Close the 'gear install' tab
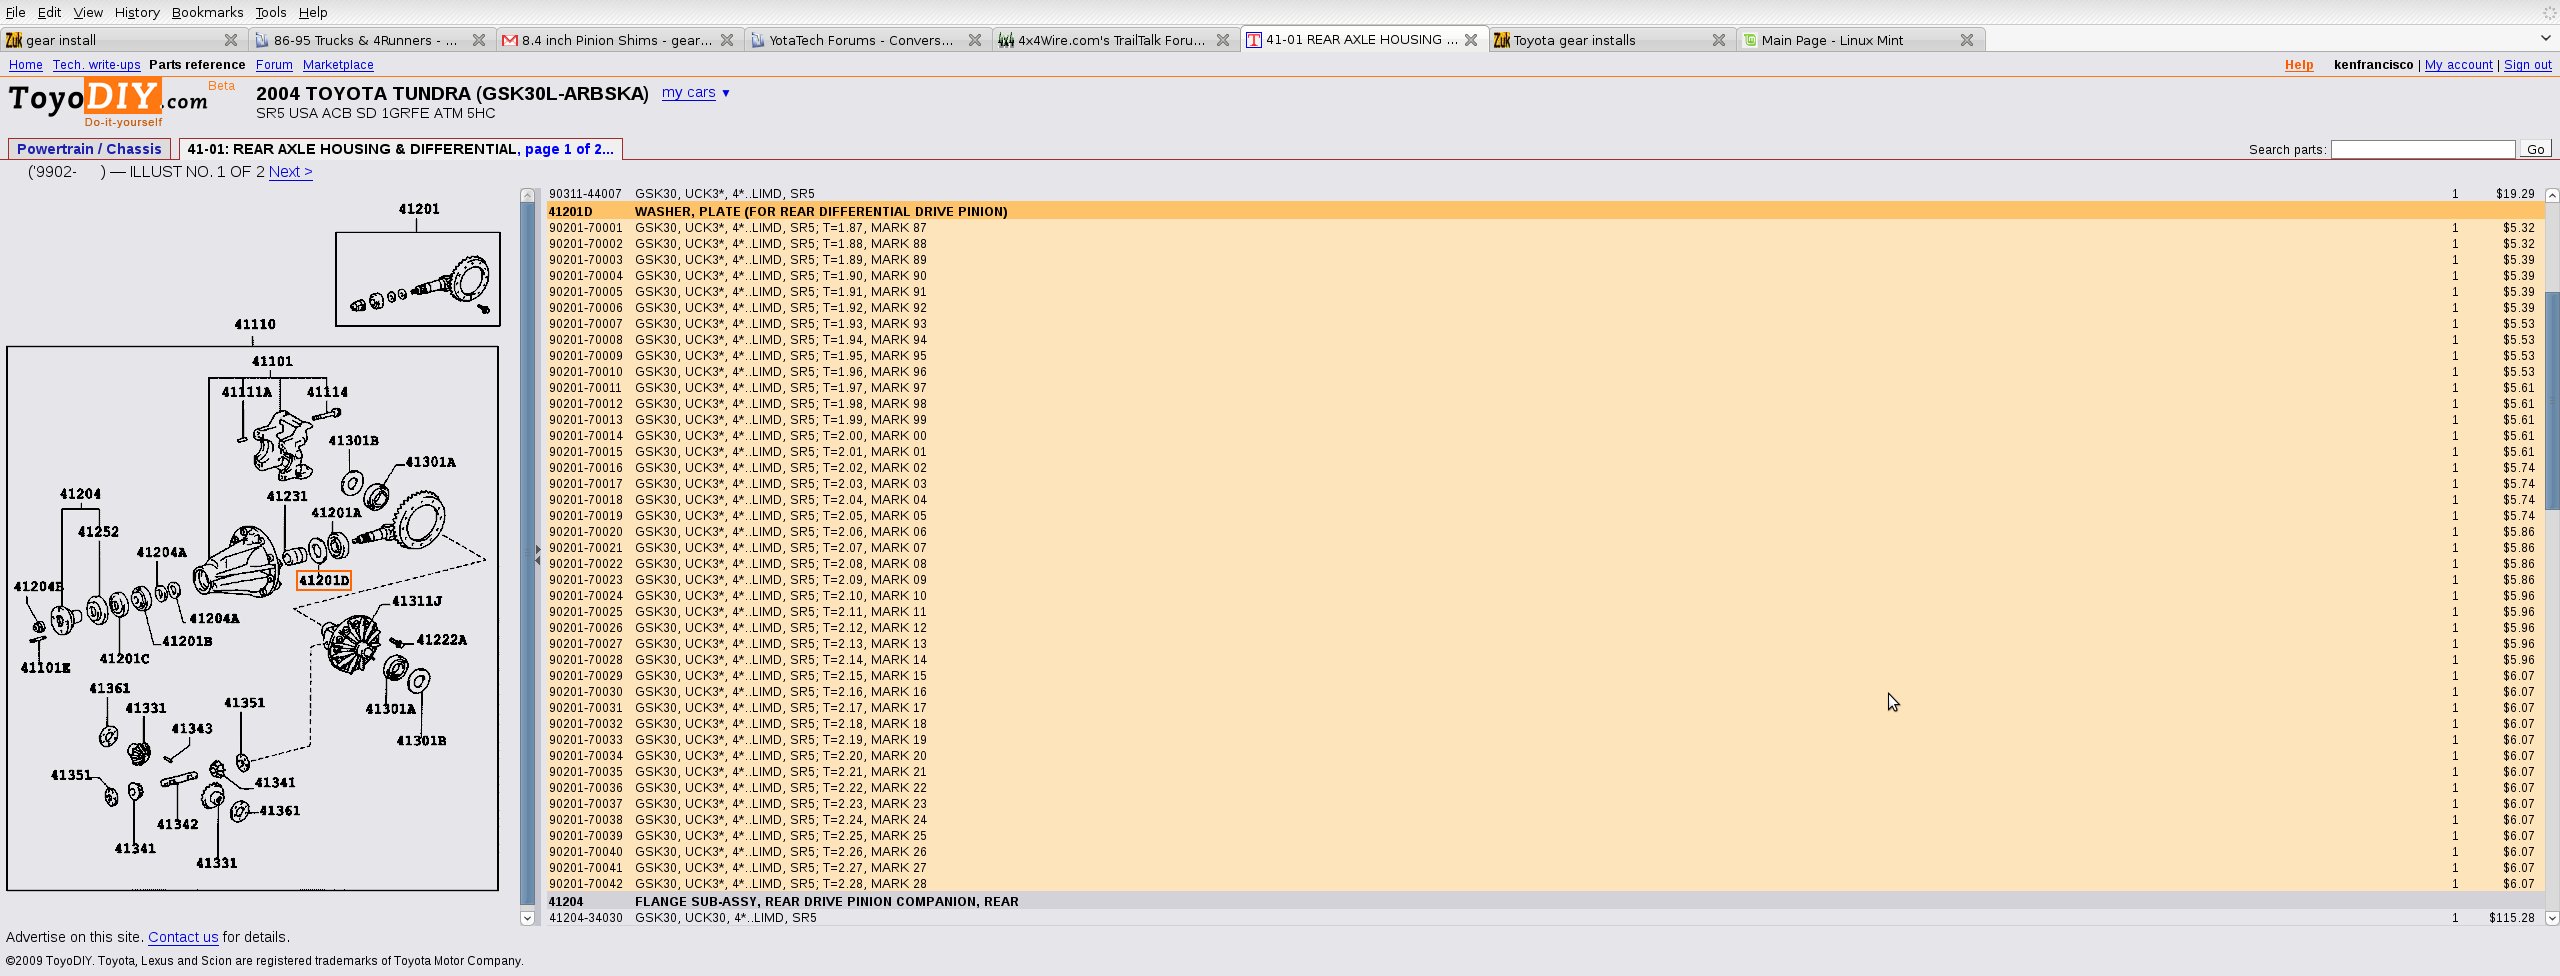This screenshot has width=2560, height=976. [231, 40]
